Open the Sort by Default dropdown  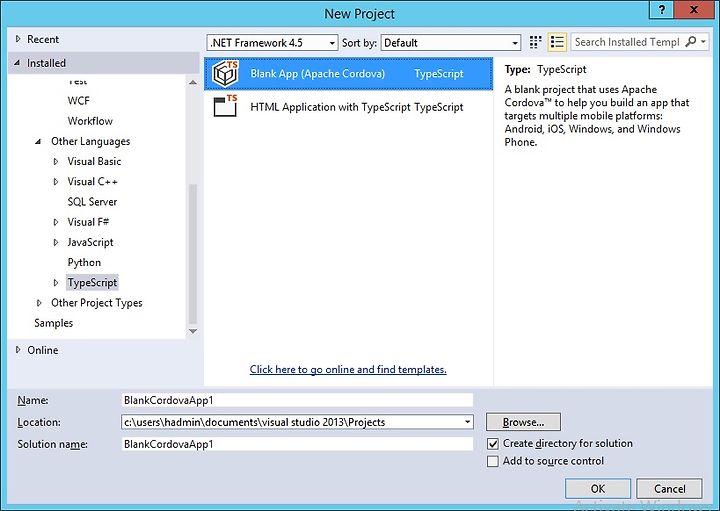click(451, 43)
